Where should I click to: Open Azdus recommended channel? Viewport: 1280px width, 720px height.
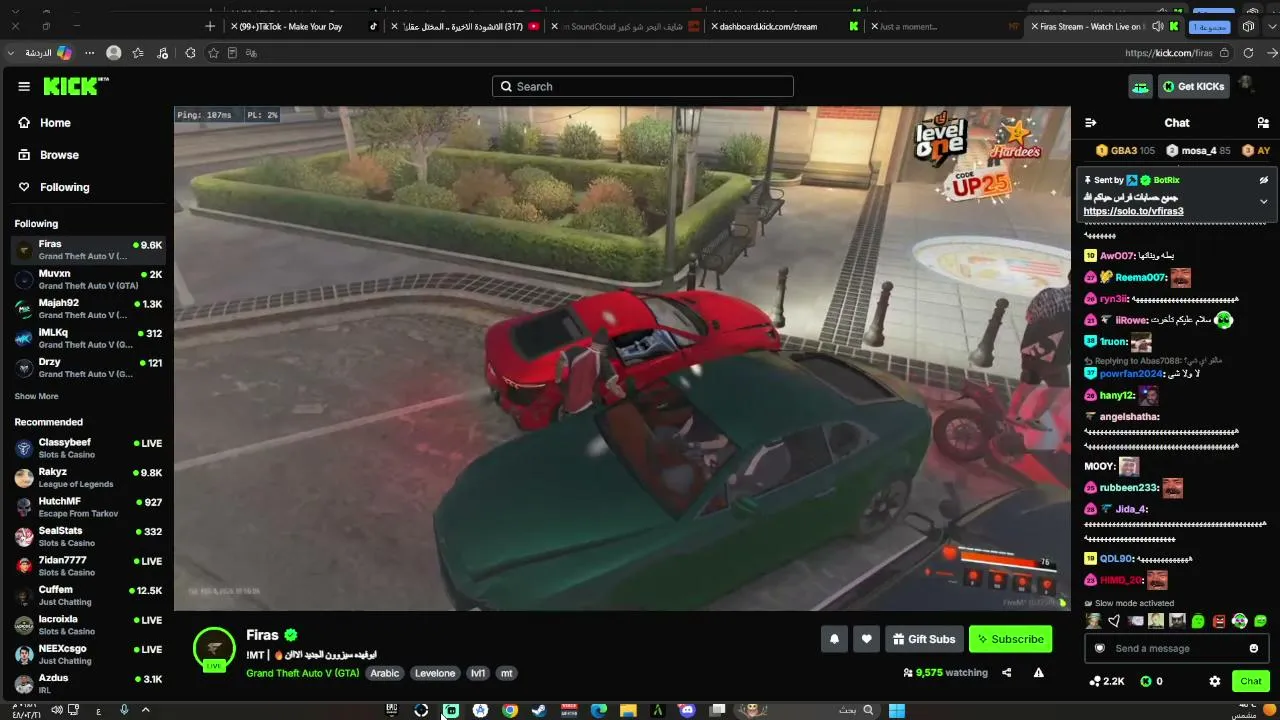point(88,684)
